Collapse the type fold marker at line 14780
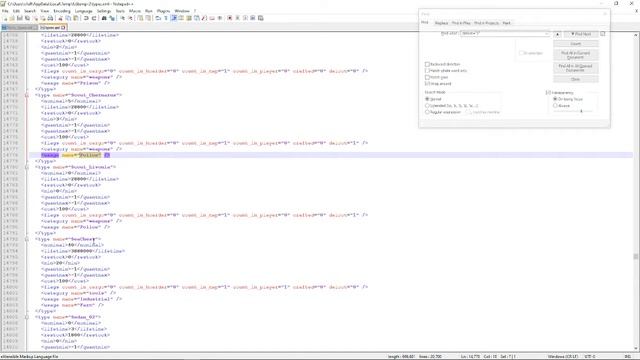 click(27, 167)
